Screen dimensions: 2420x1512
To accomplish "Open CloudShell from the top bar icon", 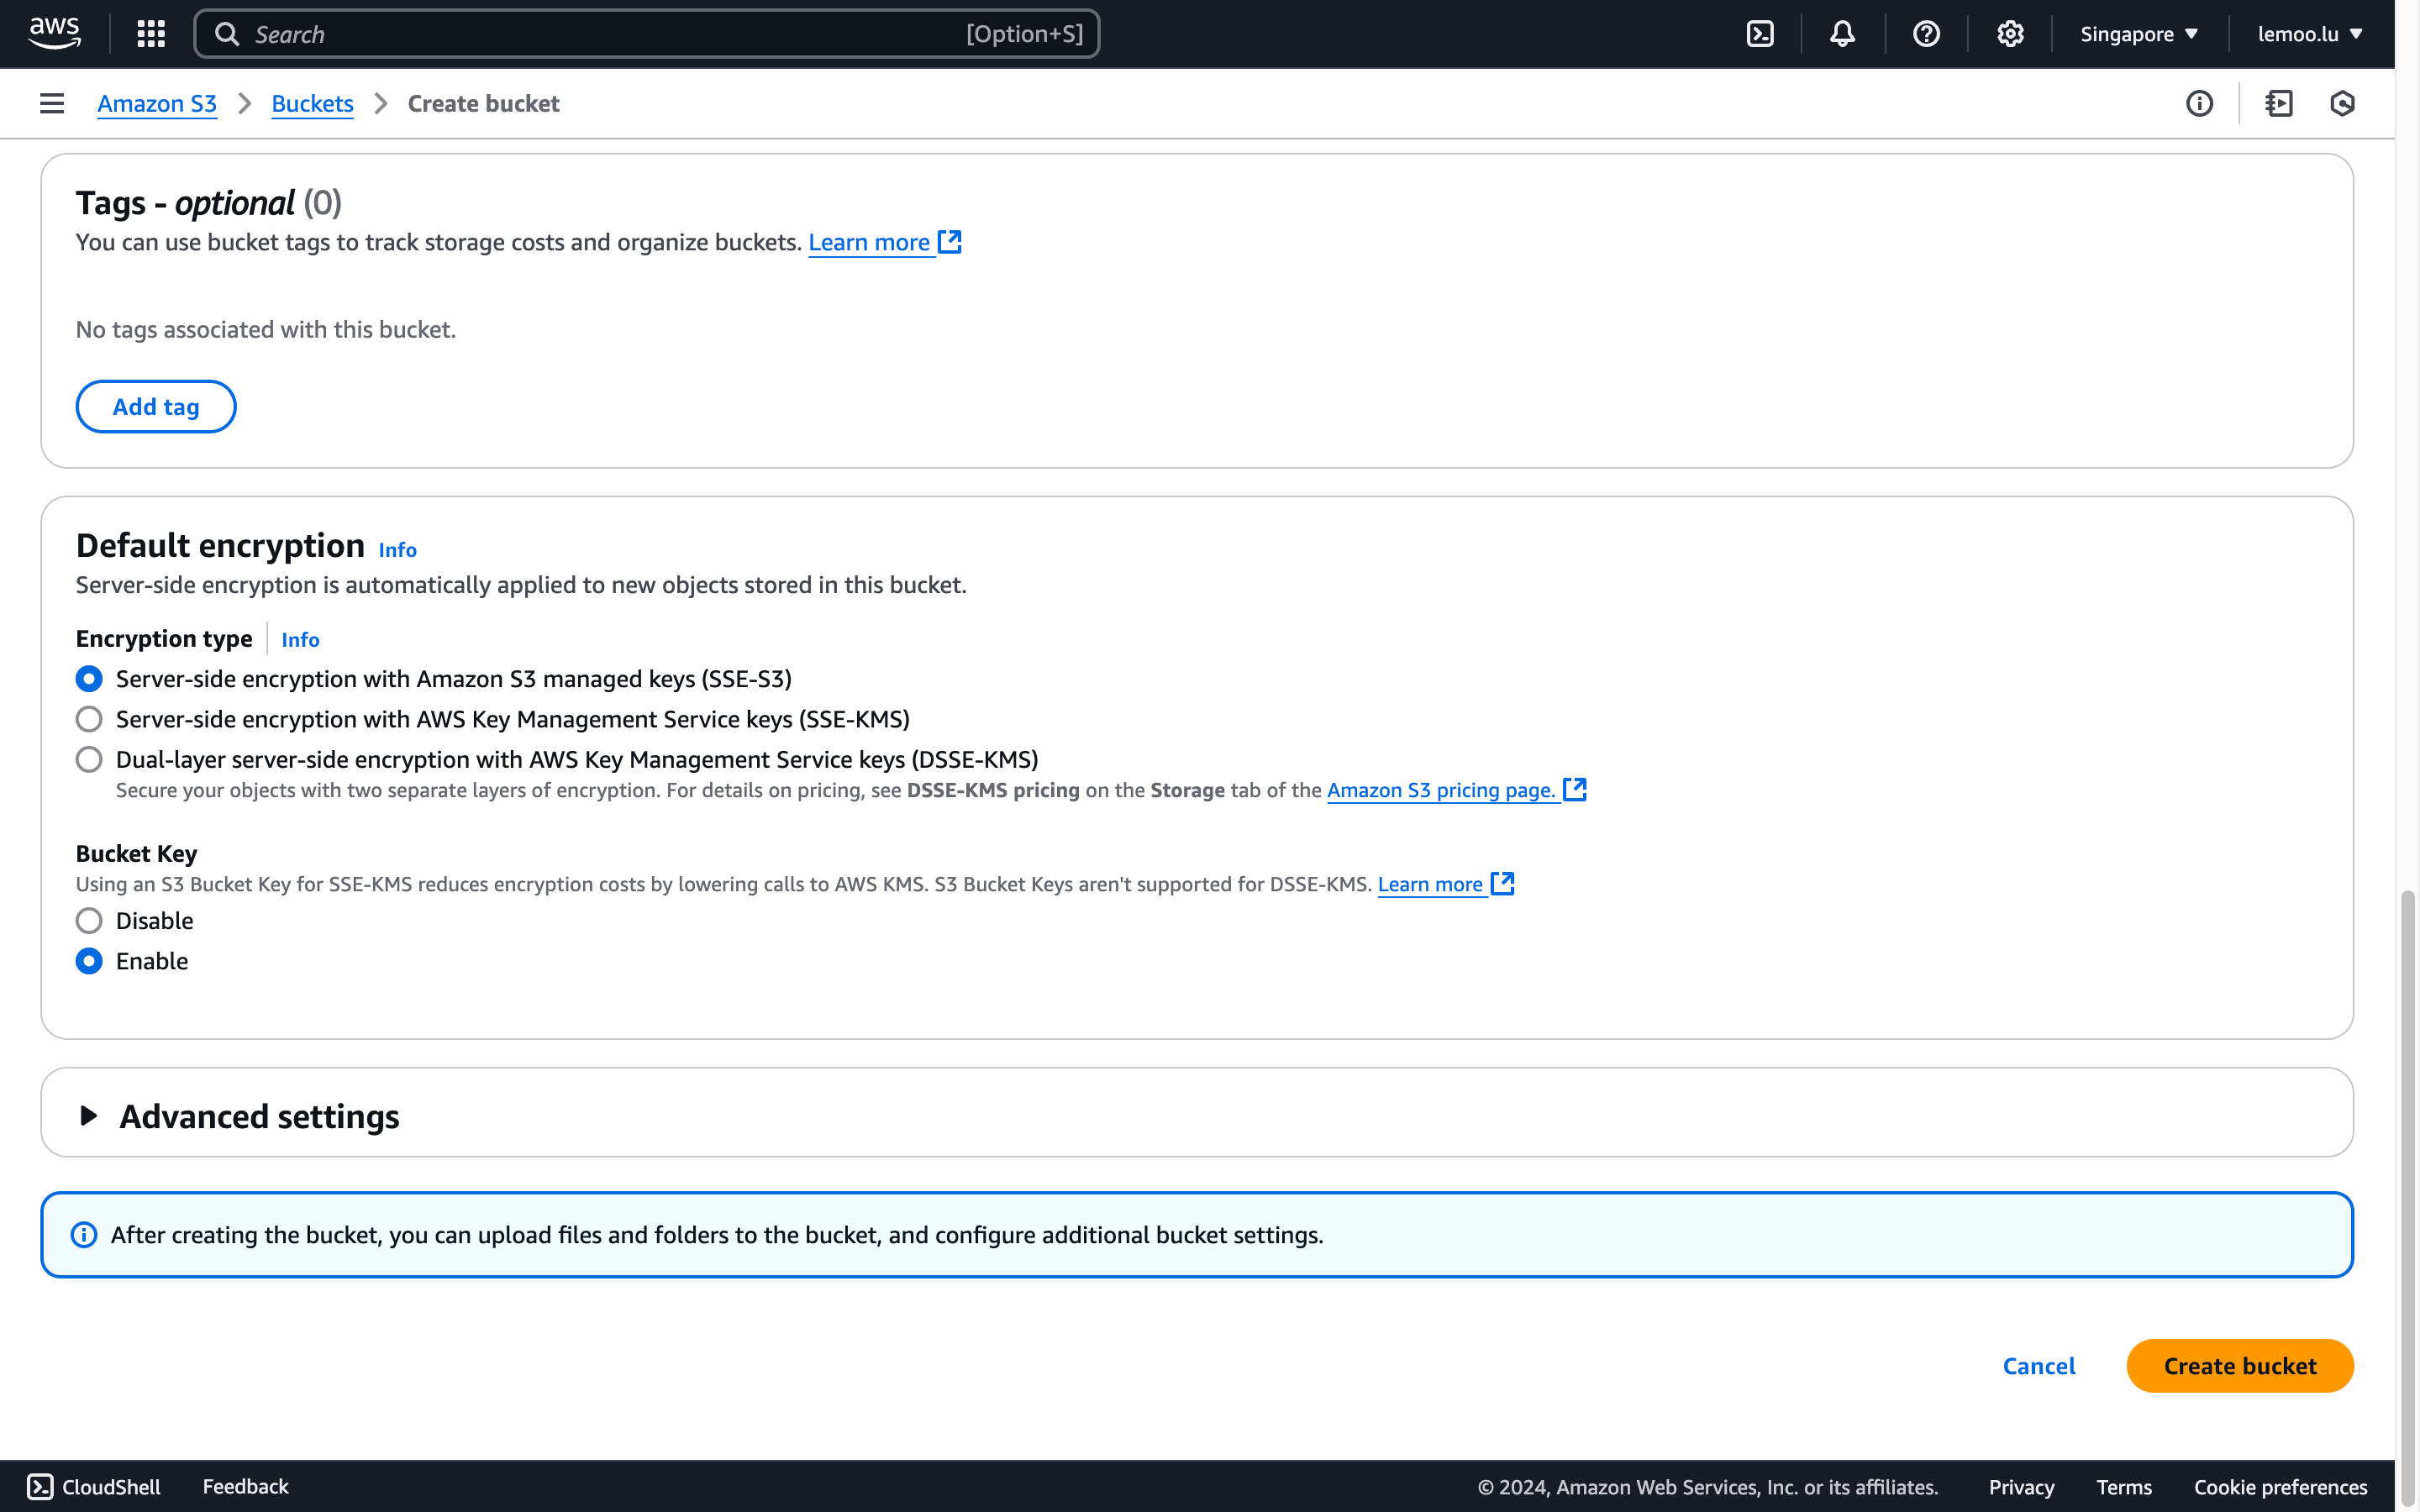I will (x=1760, y=34).
